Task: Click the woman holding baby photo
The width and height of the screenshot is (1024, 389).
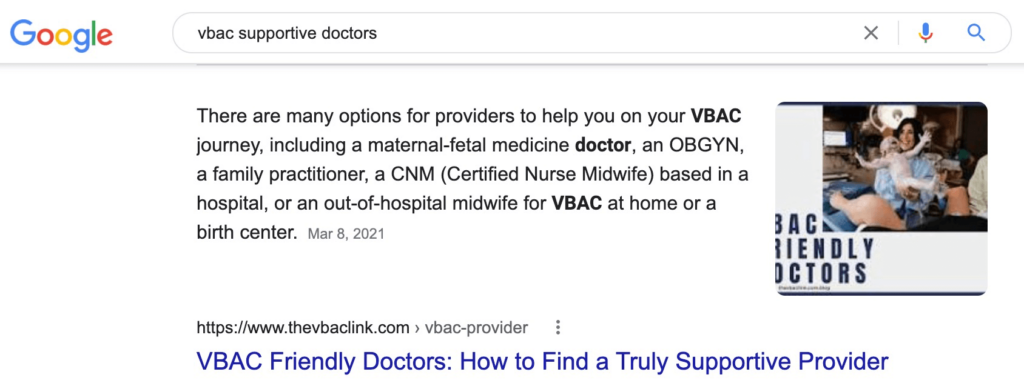Action: pos(904,168)
